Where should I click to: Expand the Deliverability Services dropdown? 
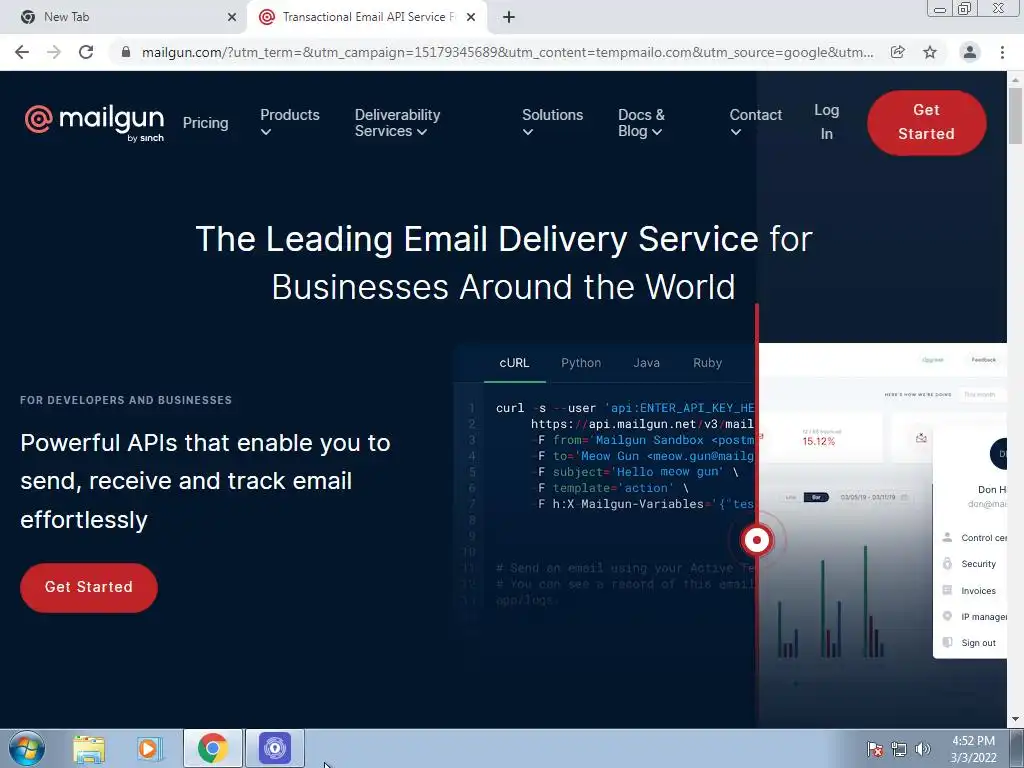pos(397,122)
